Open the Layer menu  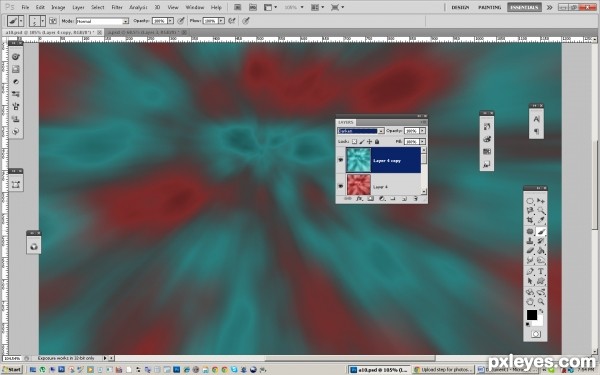click(78, 7)
